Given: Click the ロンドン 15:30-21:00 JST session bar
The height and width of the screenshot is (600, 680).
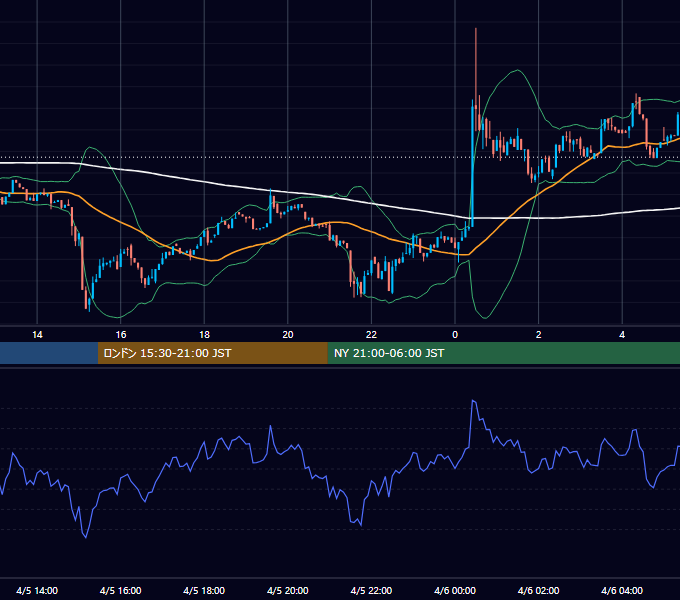Looking at the screenshot, I should 212,353.
